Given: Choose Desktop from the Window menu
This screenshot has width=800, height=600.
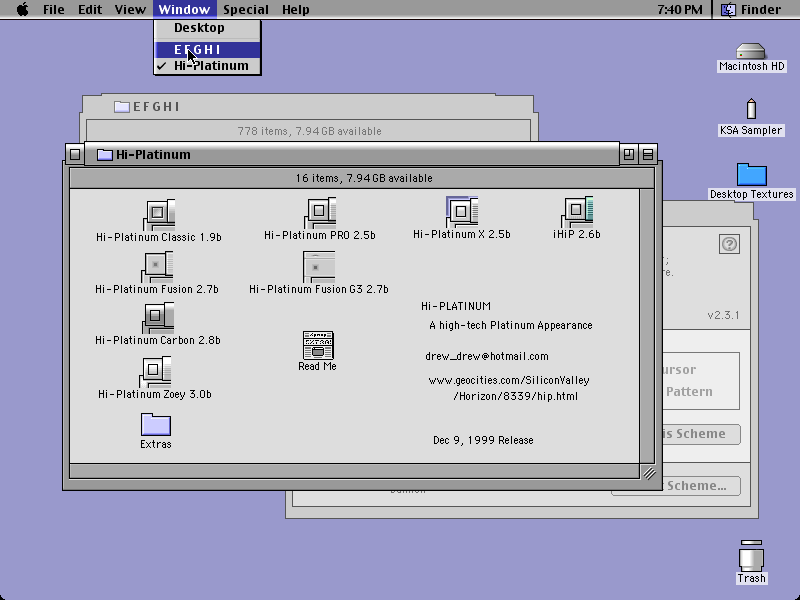Looking at the screenshot, I should tap(208, 28).
